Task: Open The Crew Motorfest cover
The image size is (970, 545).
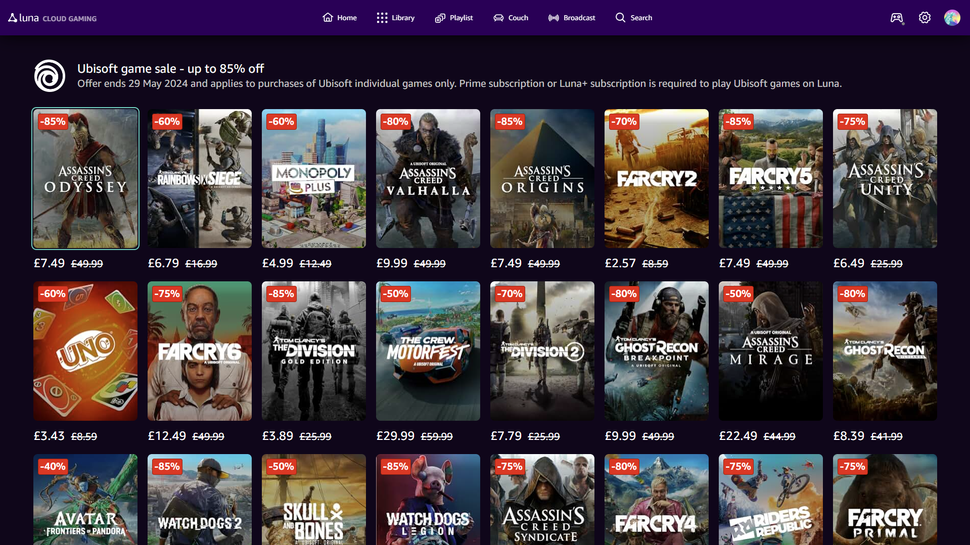Action: tap(428, 351)
